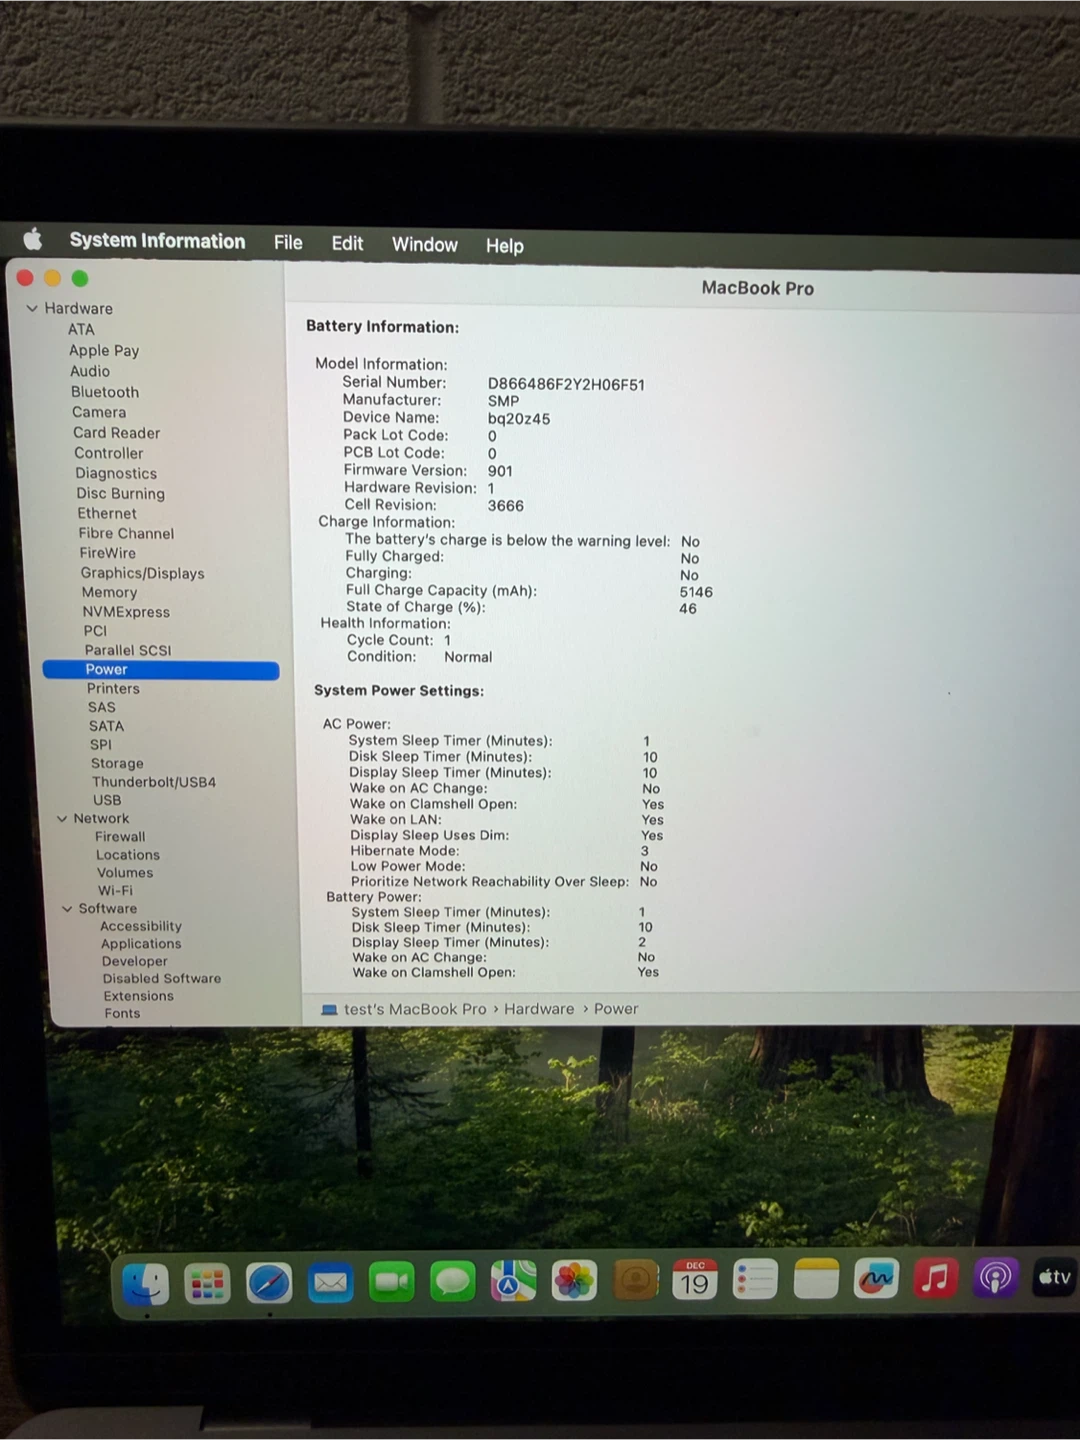Open the File menu

[288, 242]
